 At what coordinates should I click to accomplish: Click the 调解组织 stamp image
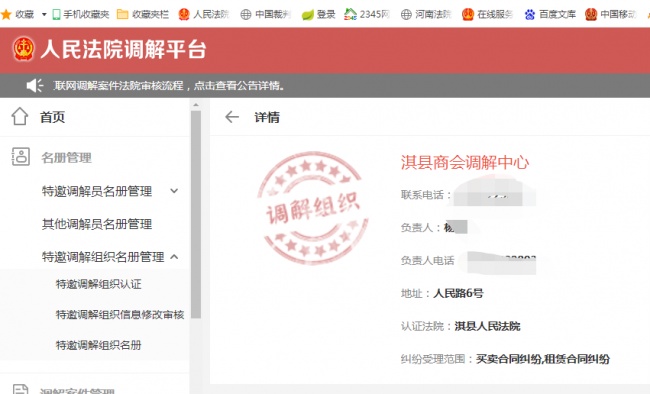pyautogui.click(x=313, y=208)
